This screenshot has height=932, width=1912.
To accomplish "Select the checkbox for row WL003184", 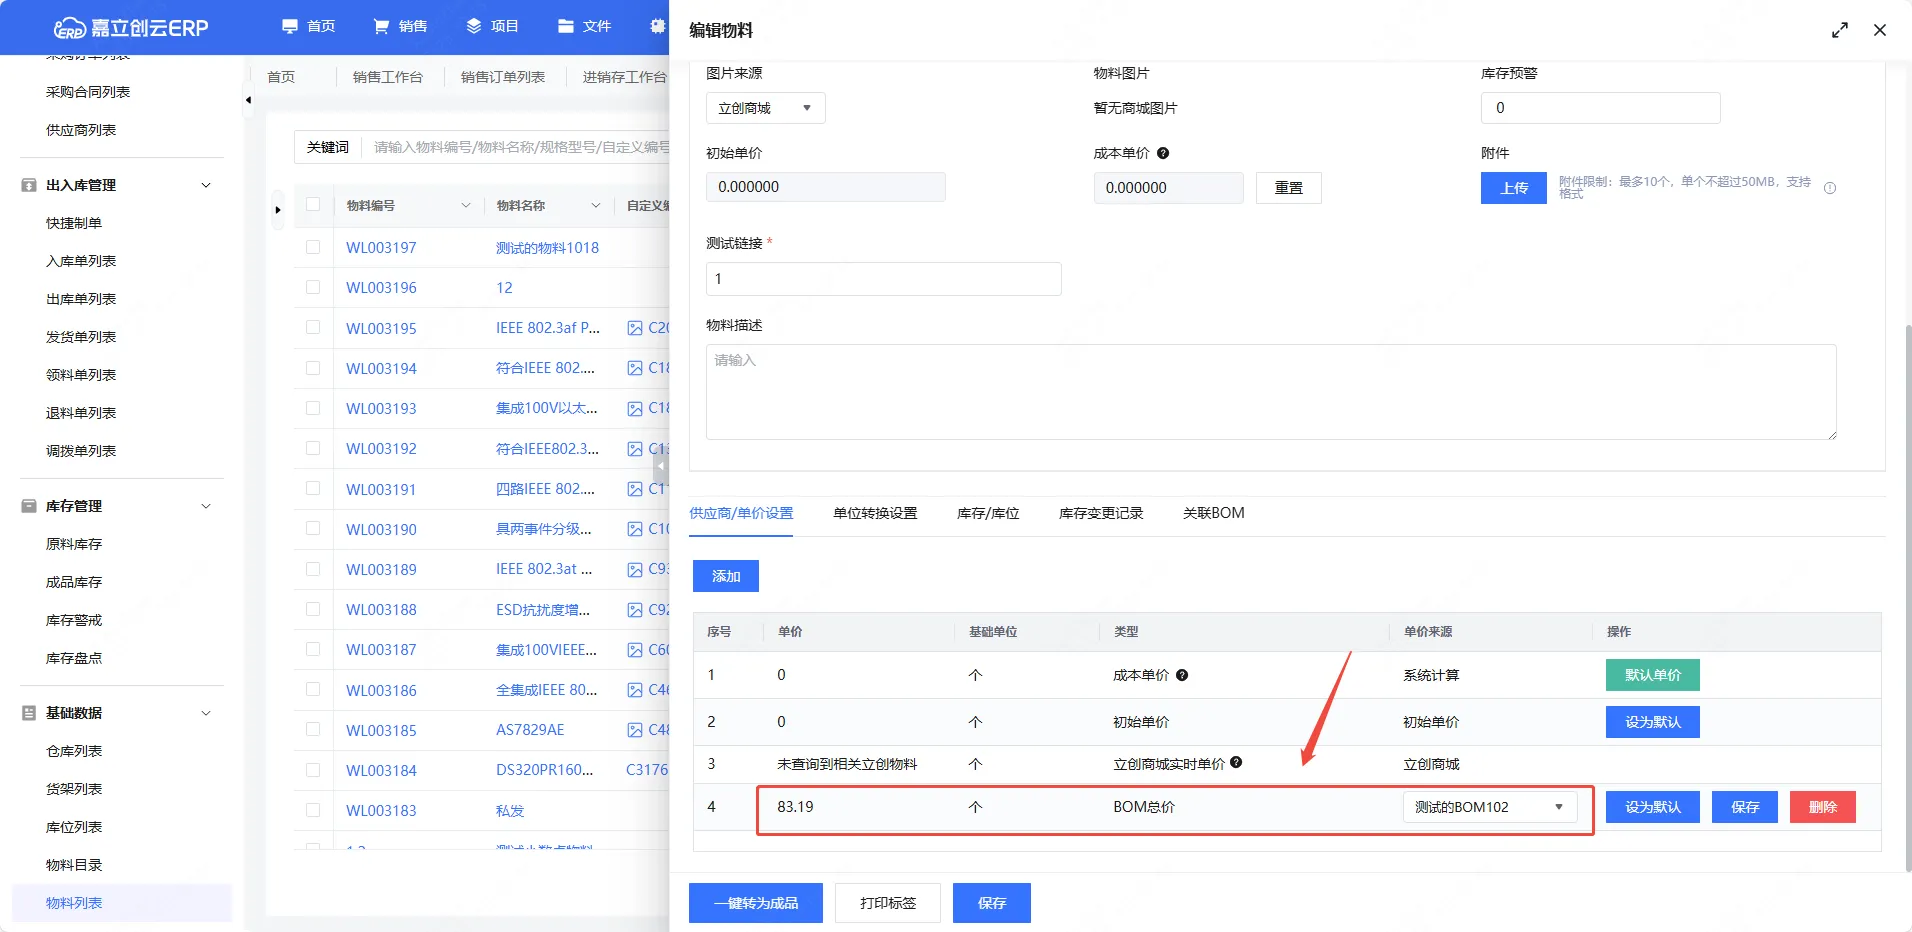I will tap(313, 770).
